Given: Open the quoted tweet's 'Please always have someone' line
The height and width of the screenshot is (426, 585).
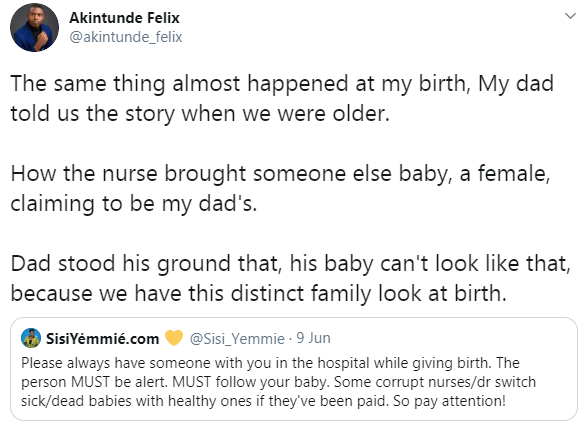Looking at the screenshot, I should (270, 363).
